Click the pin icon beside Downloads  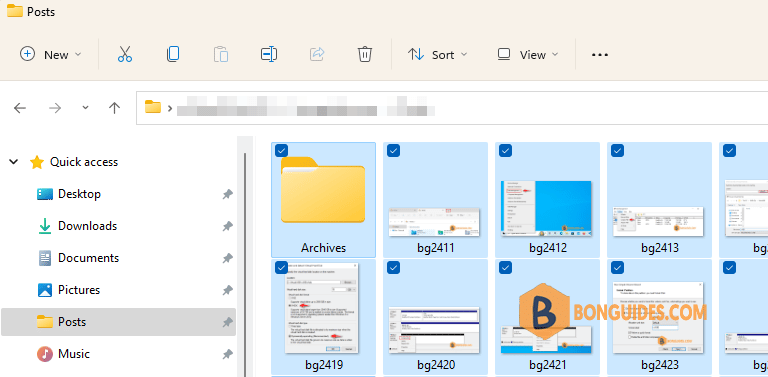coord(227,226)
